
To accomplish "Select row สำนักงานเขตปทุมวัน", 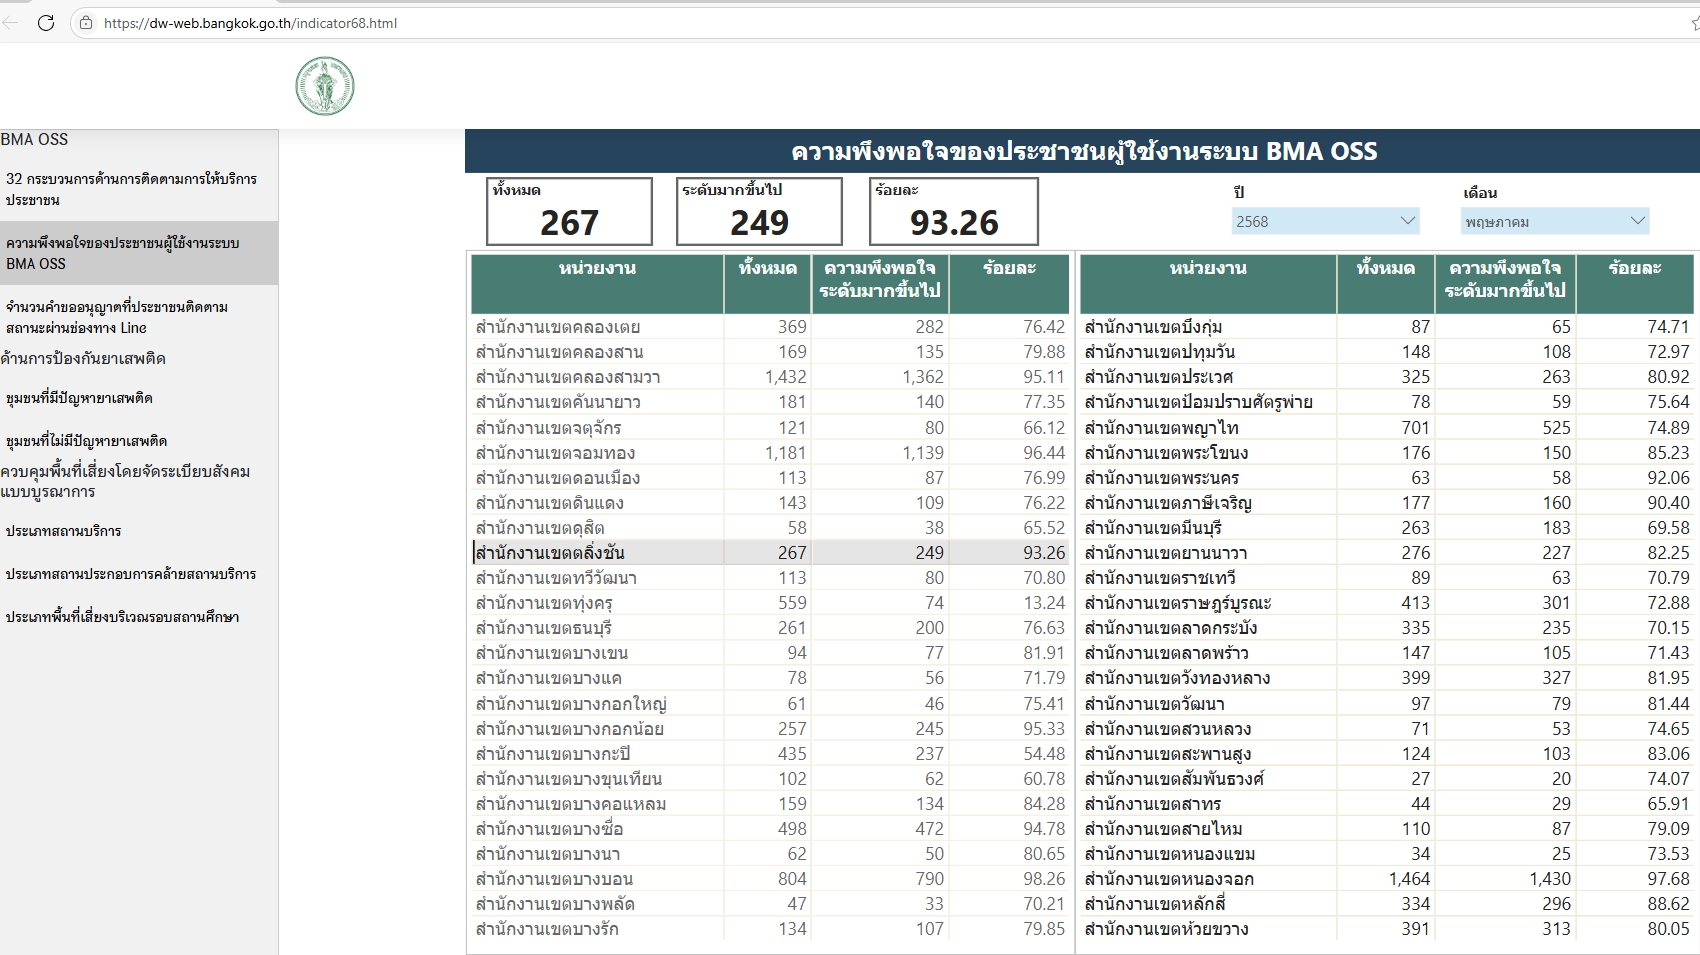I will click(1387, 352).
